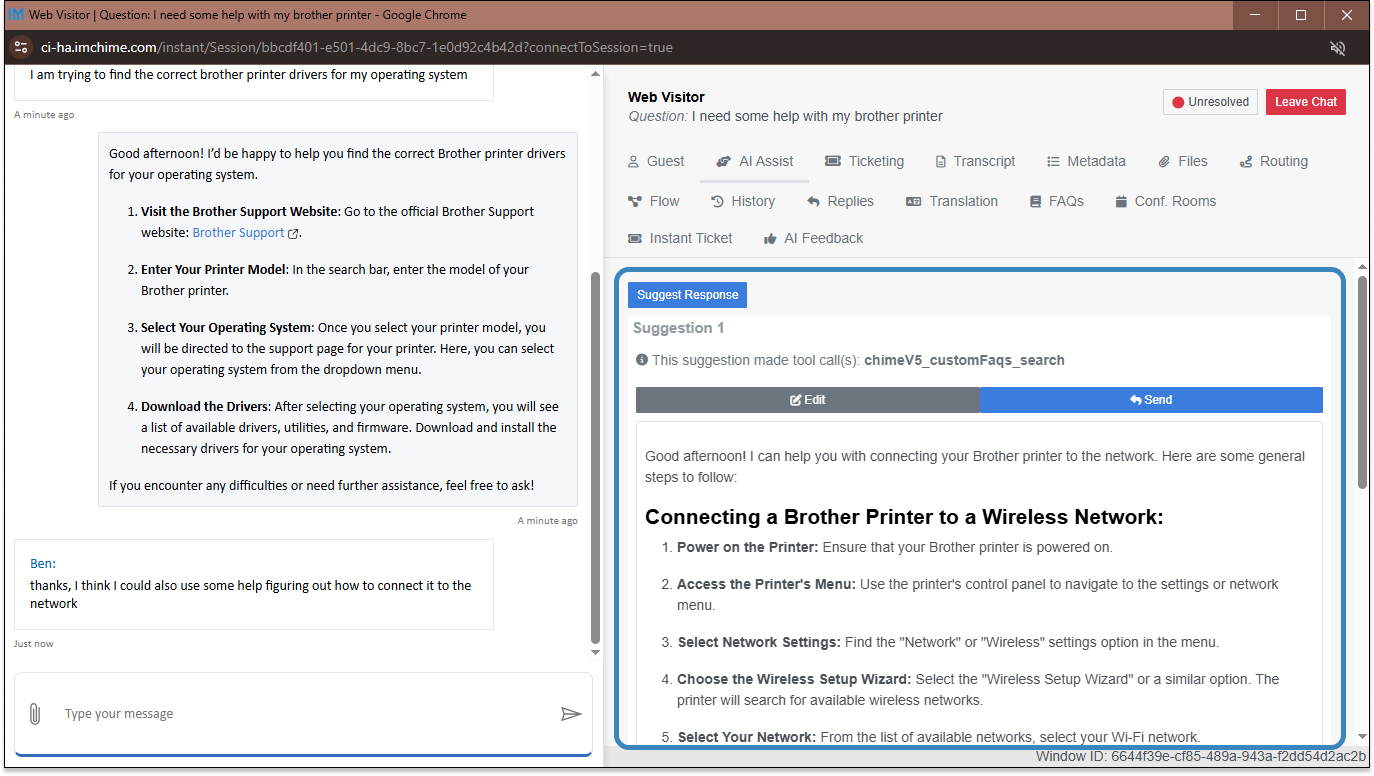Open the Ticketing tab

tap(864, 161)
